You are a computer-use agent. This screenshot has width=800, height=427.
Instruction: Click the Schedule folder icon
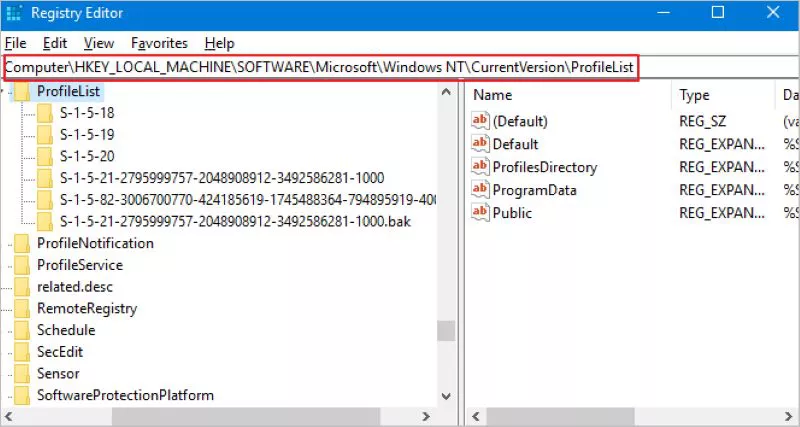22,331
